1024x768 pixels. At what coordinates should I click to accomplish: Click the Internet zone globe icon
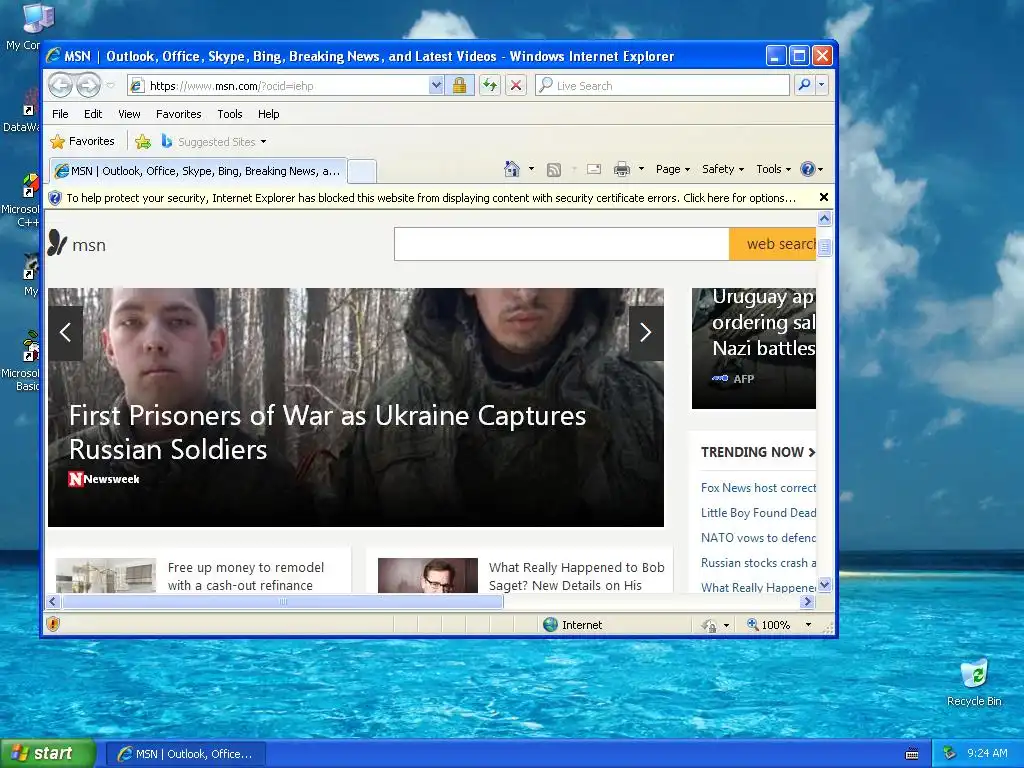point(551,624)
